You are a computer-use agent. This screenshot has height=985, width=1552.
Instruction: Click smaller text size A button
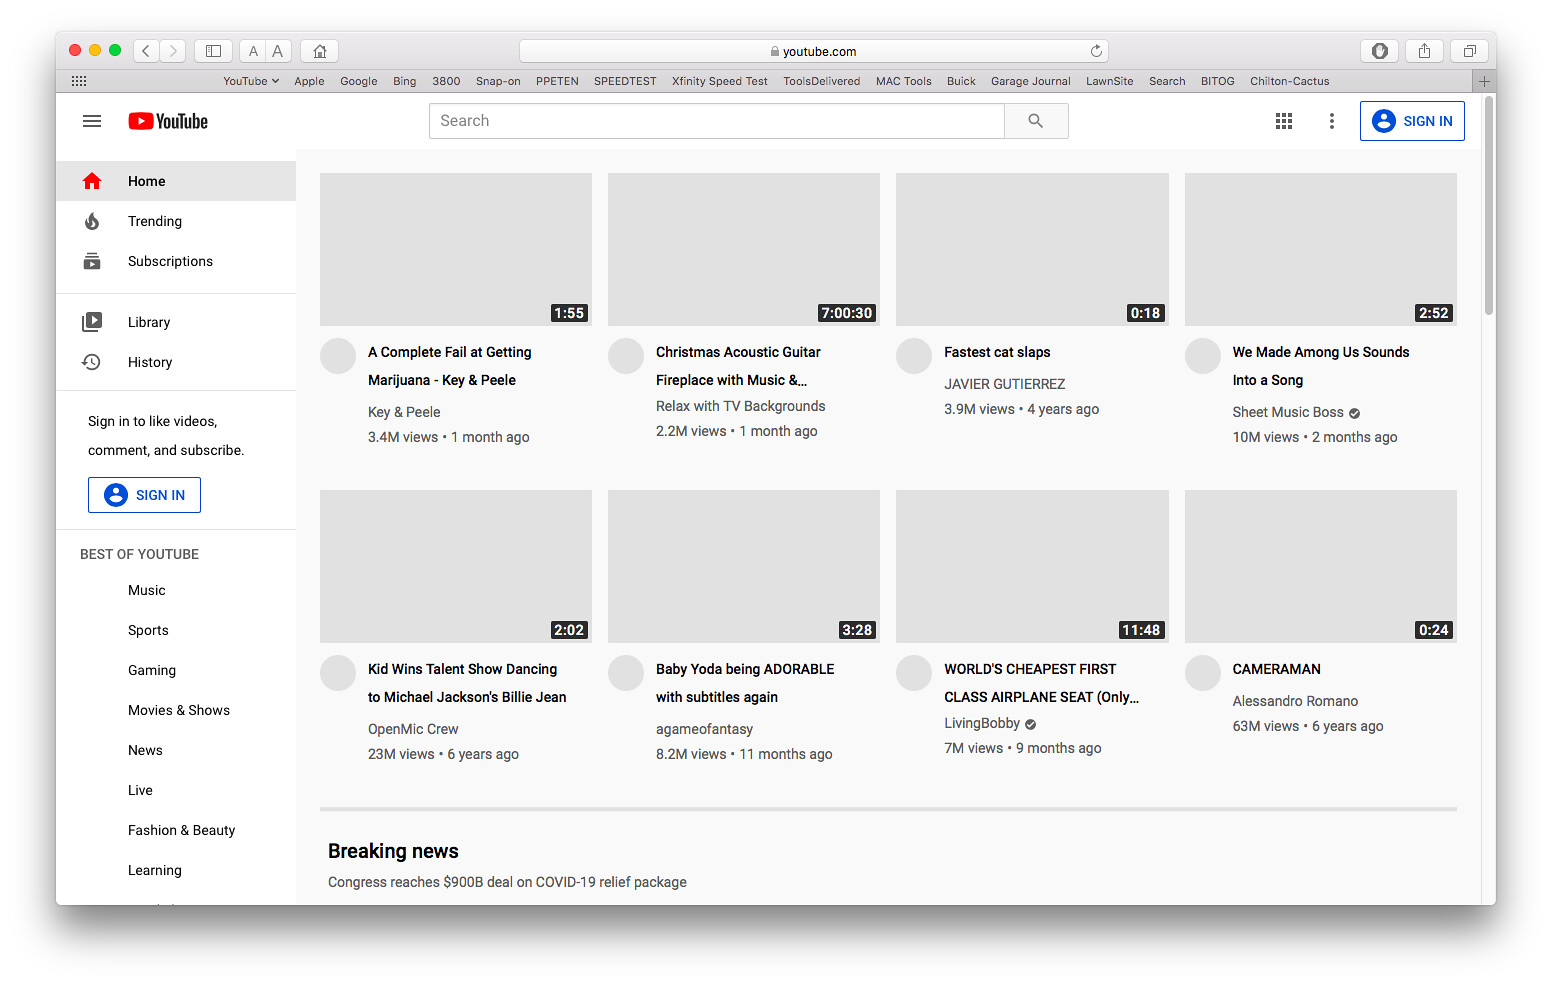253,51
